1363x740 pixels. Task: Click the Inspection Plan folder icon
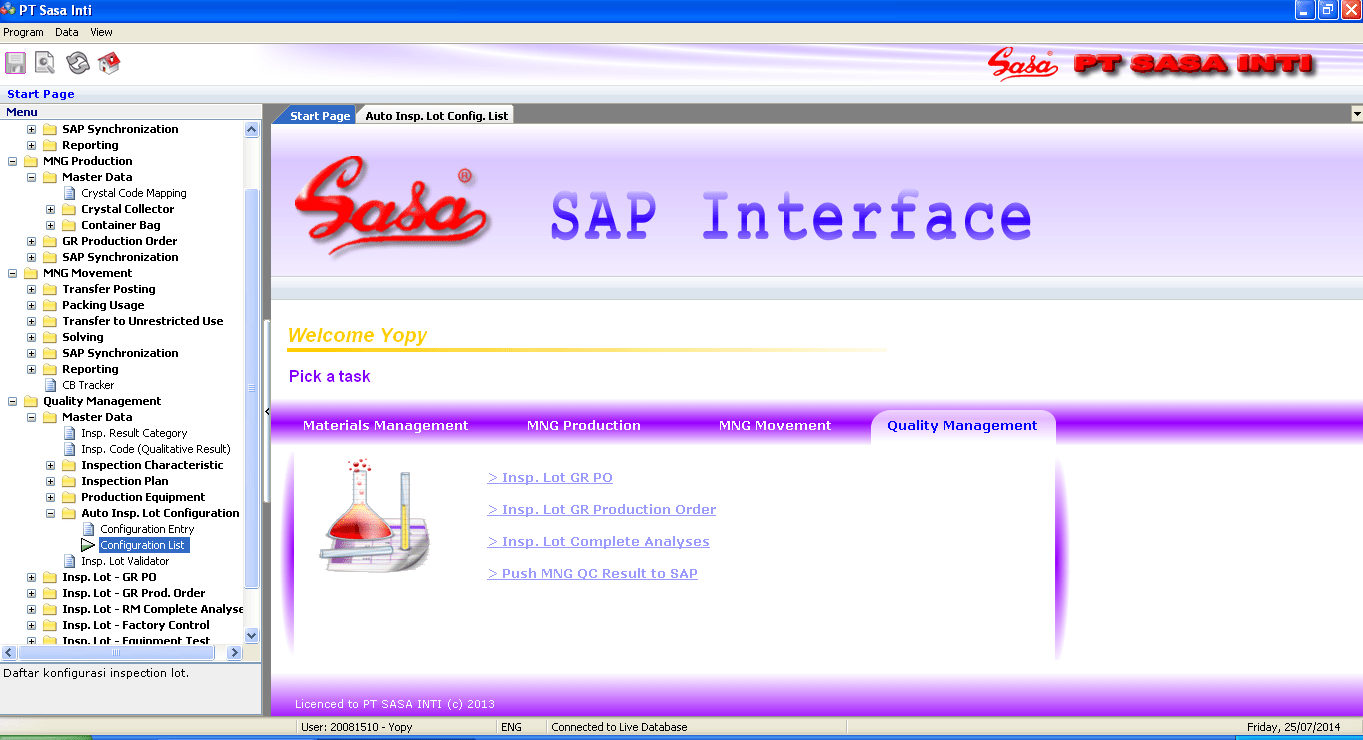coord(69,481)
